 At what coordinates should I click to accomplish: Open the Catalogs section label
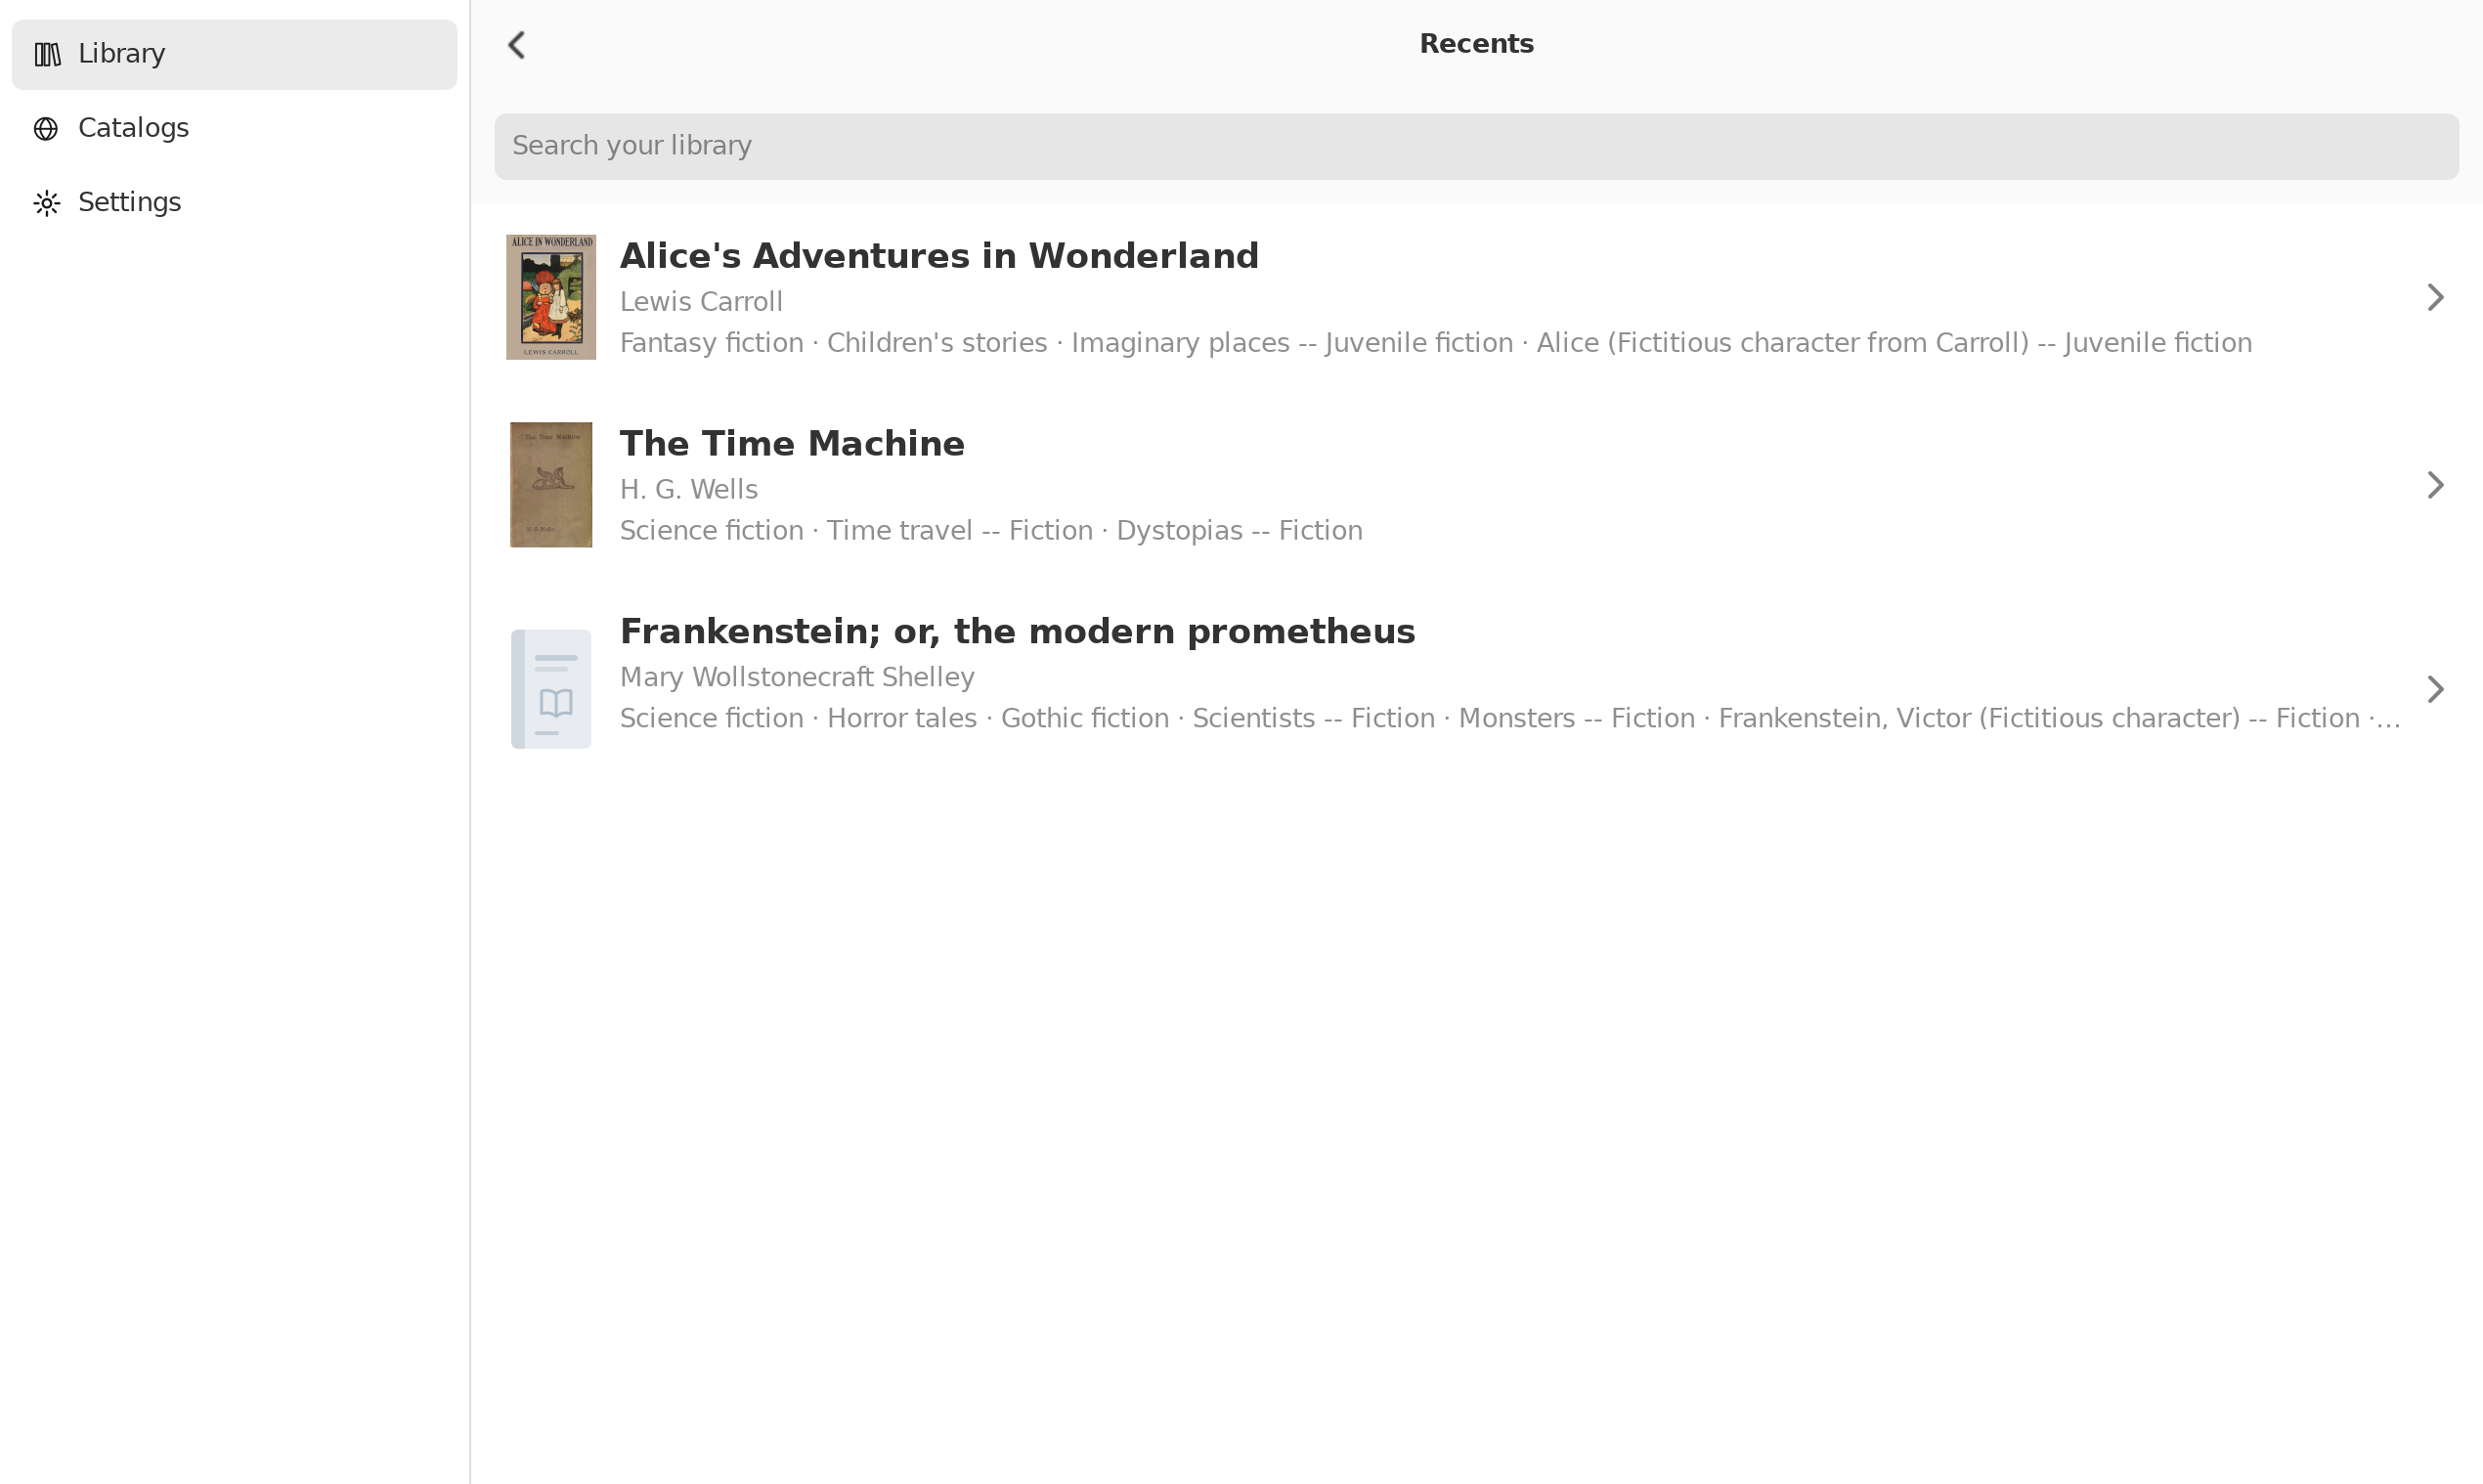coord(134,128)
